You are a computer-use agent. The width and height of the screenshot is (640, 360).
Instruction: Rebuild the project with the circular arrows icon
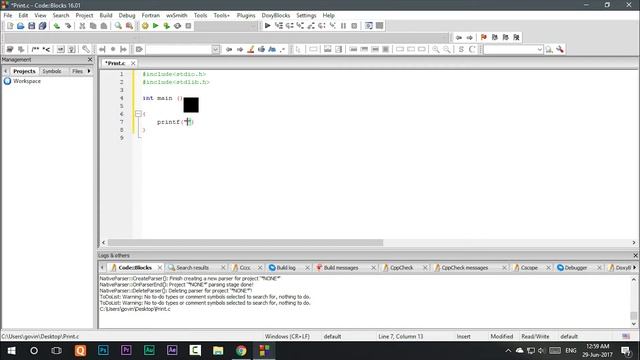(177, 26)
